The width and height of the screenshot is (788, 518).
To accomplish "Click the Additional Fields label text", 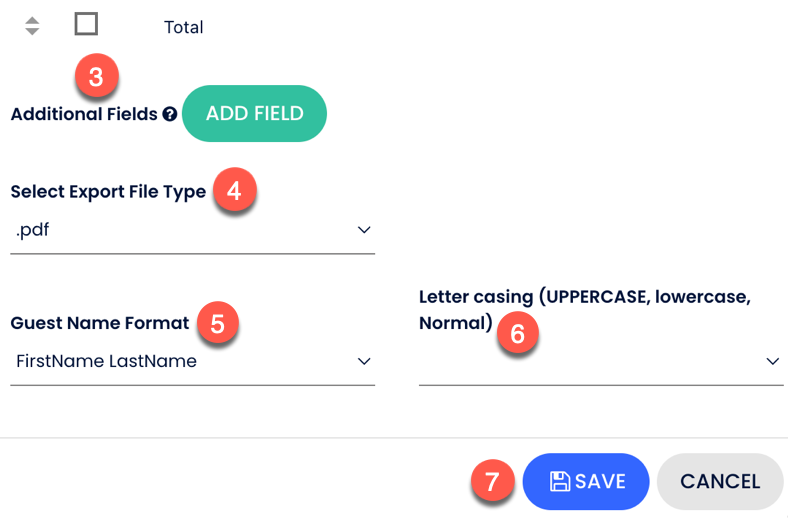I will (84, 114).
